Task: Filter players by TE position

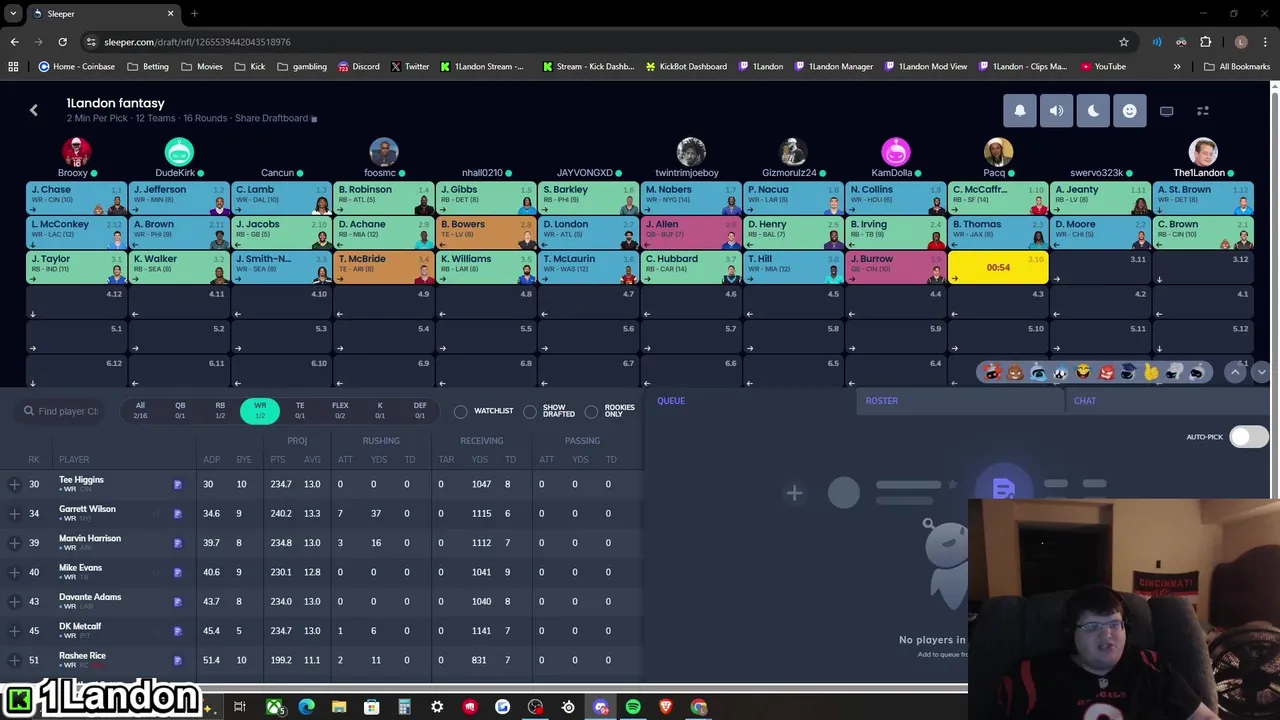Action: tap(300, 410)
